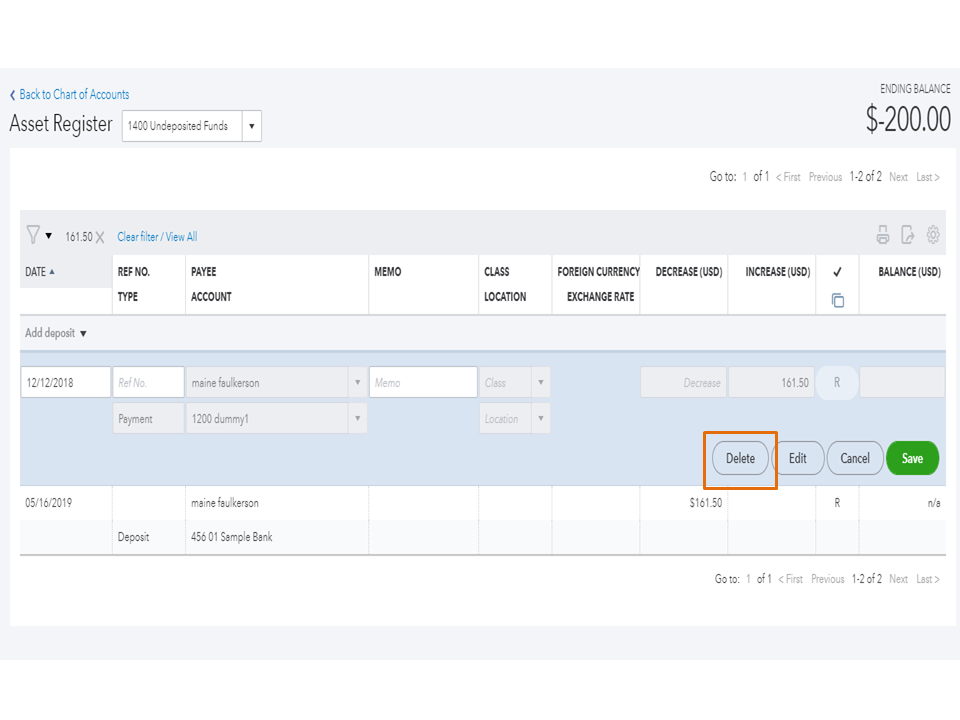
Task: Sort by the DATE column header
Action: [40, 272]
